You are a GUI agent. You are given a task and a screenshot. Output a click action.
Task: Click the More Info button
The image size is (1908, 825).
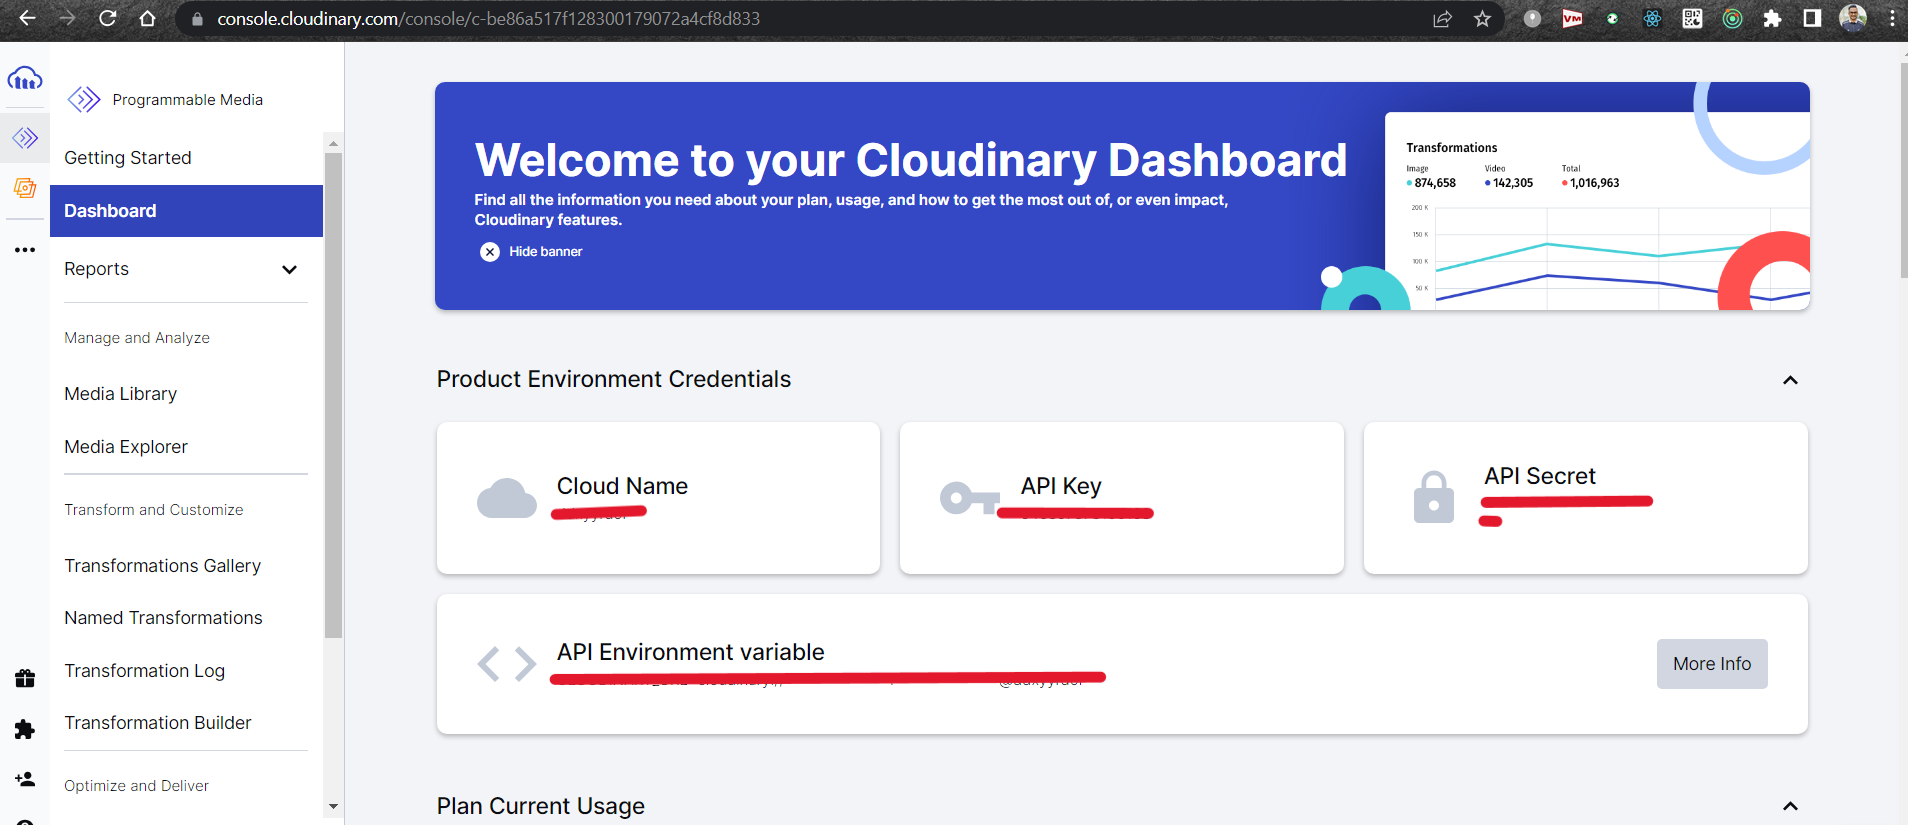pos(1712,664)
